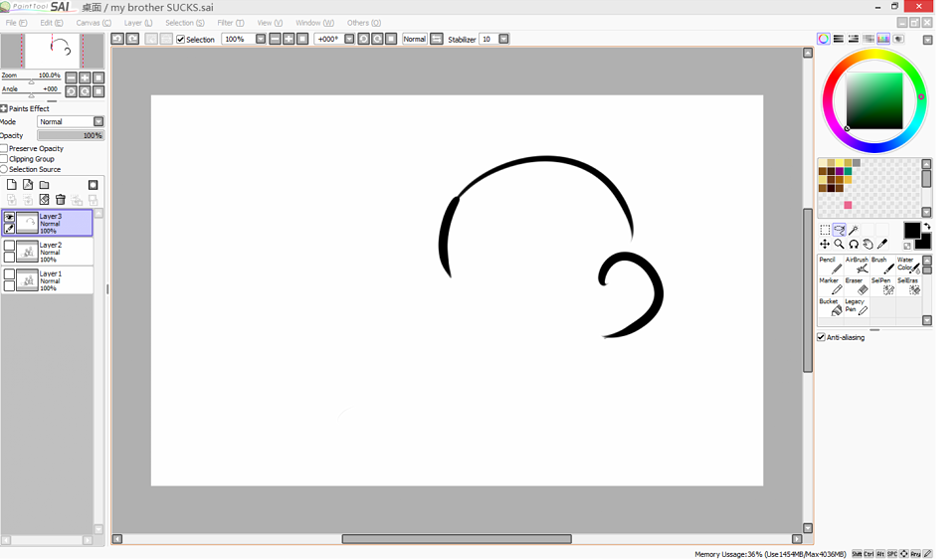Viewport: 936px width, 559px height.
Task: Expand the 100% zoom level dropdown
Action: point(260,39)
